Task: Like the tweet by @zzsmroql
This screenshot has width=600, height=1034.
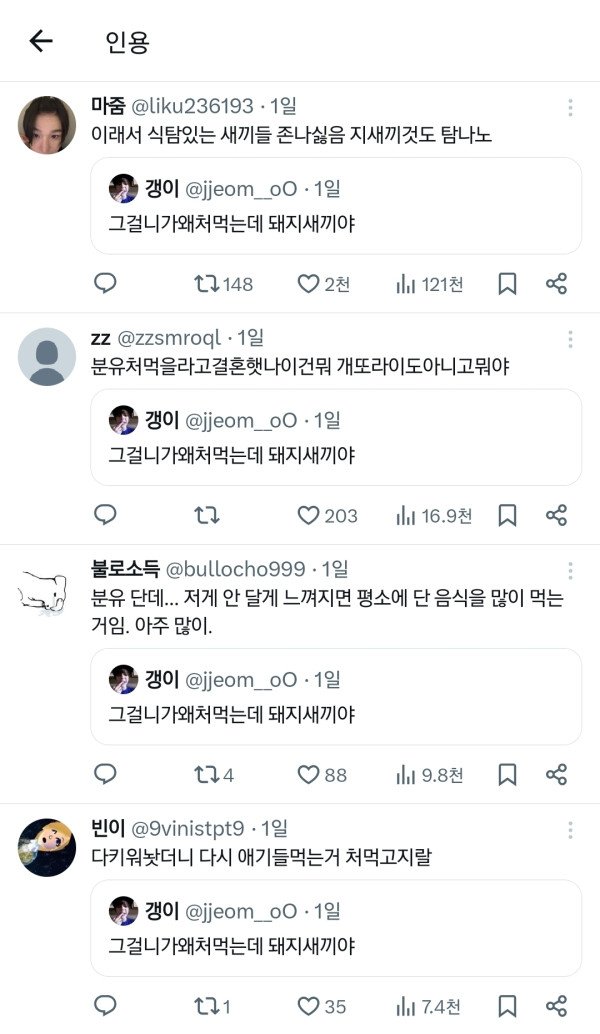Action: click(309, 516)
